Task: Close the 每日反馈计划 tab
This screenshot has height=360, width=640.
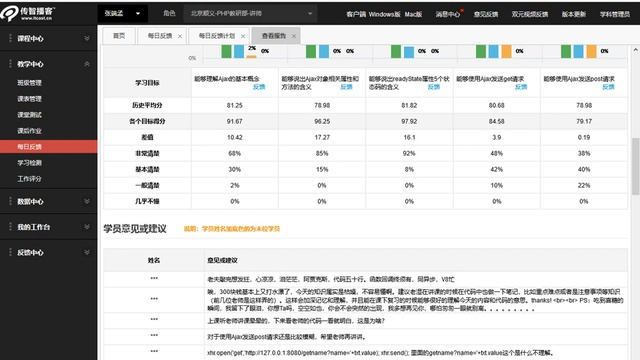Action: (243, 36)
